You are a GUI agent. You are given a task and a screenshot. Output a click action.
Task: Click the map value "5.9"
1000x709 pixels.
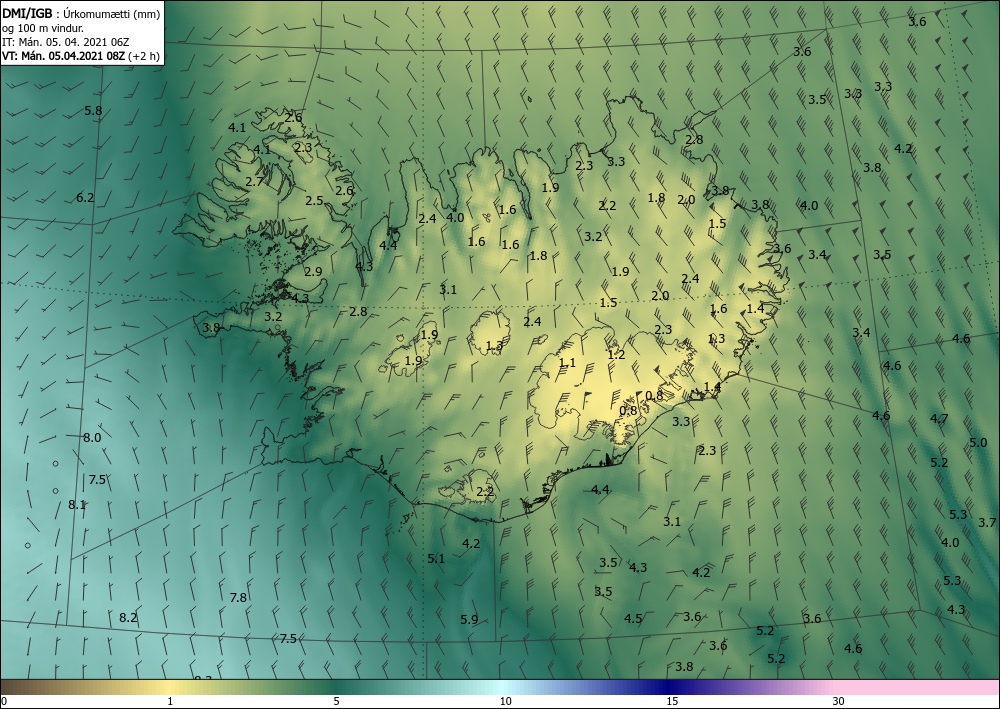(x=469, y=619)
